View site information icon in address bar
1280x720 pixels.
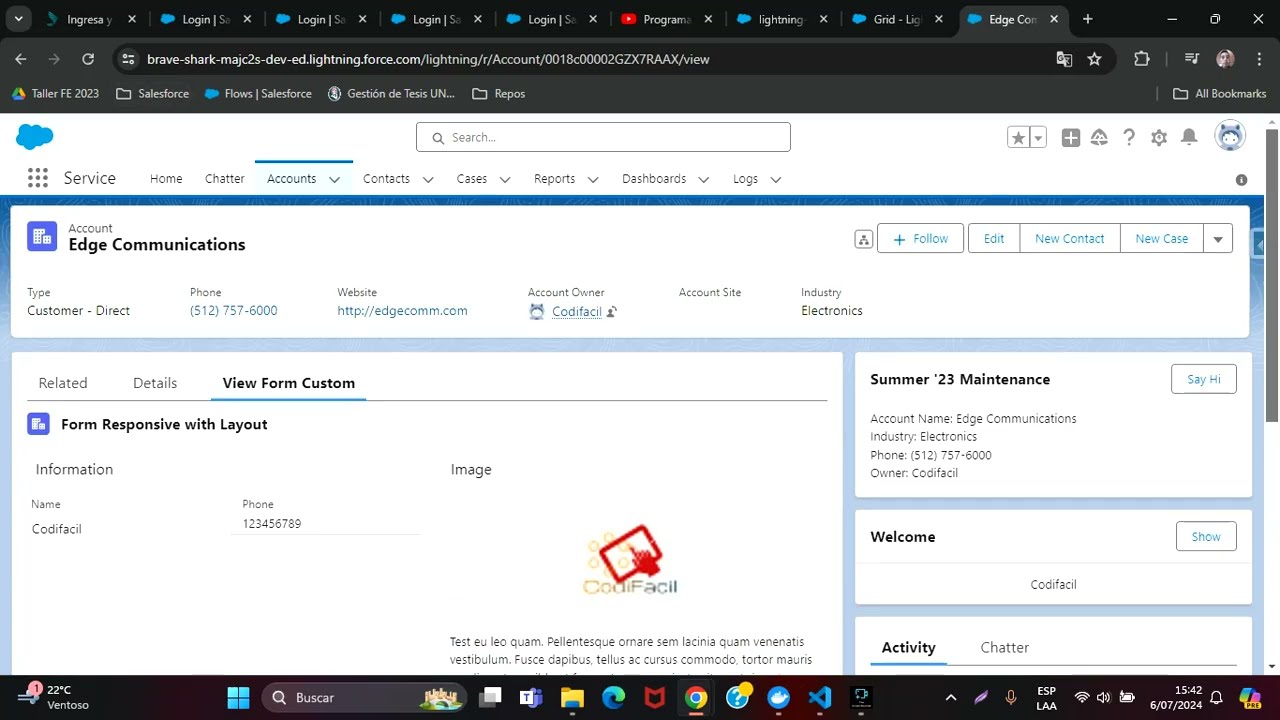click(x=128, y=59)
